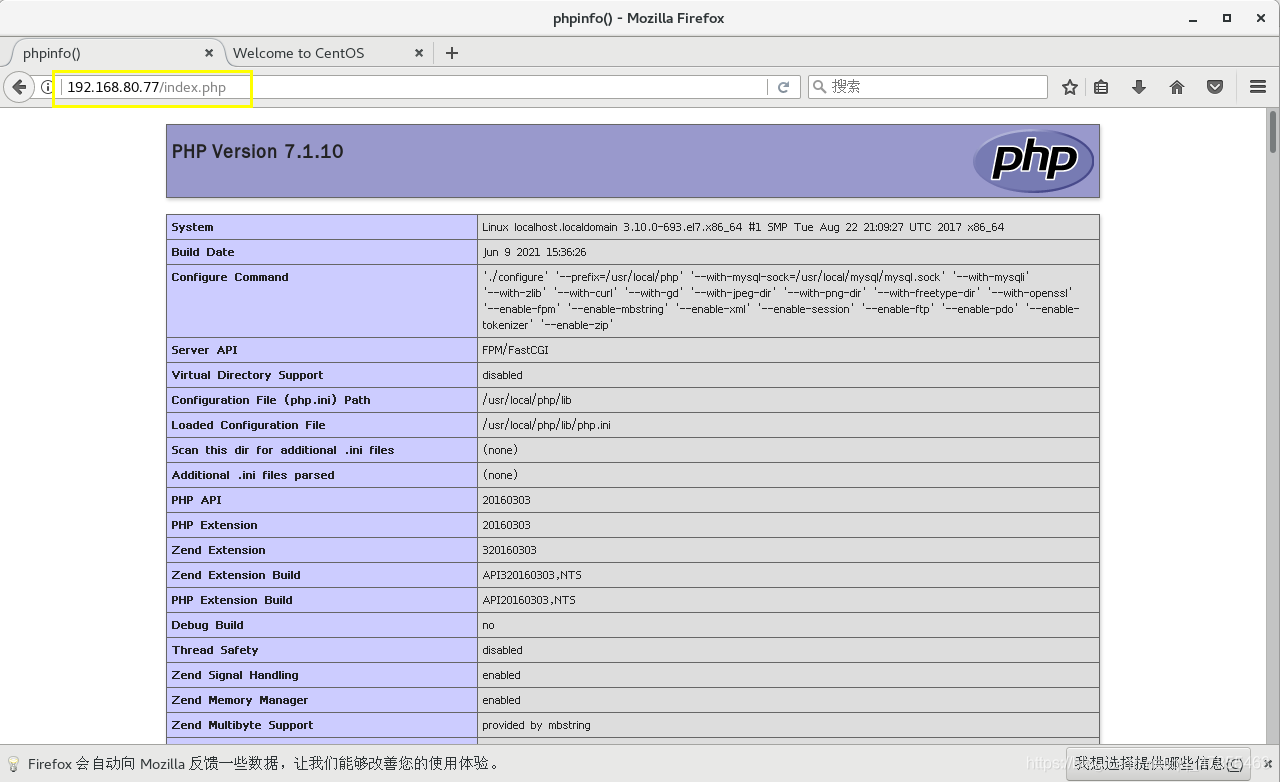
Task: Select the Build Date label
Action: pyautogui.click(x=203, y=252)
